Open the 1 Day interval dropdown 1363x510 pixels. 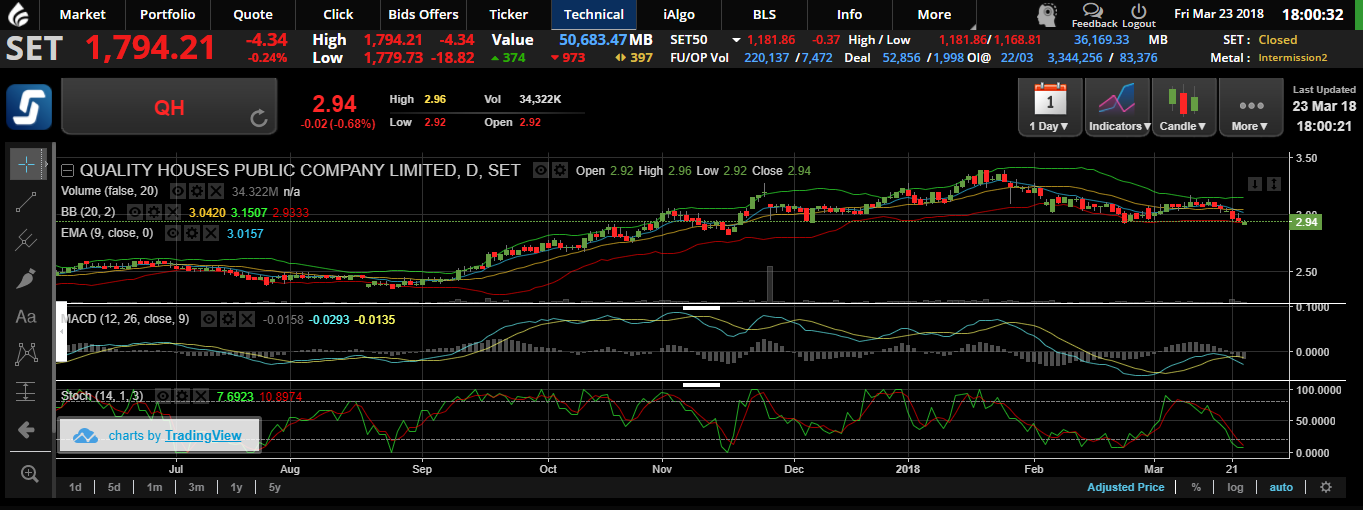point(1049,107)
